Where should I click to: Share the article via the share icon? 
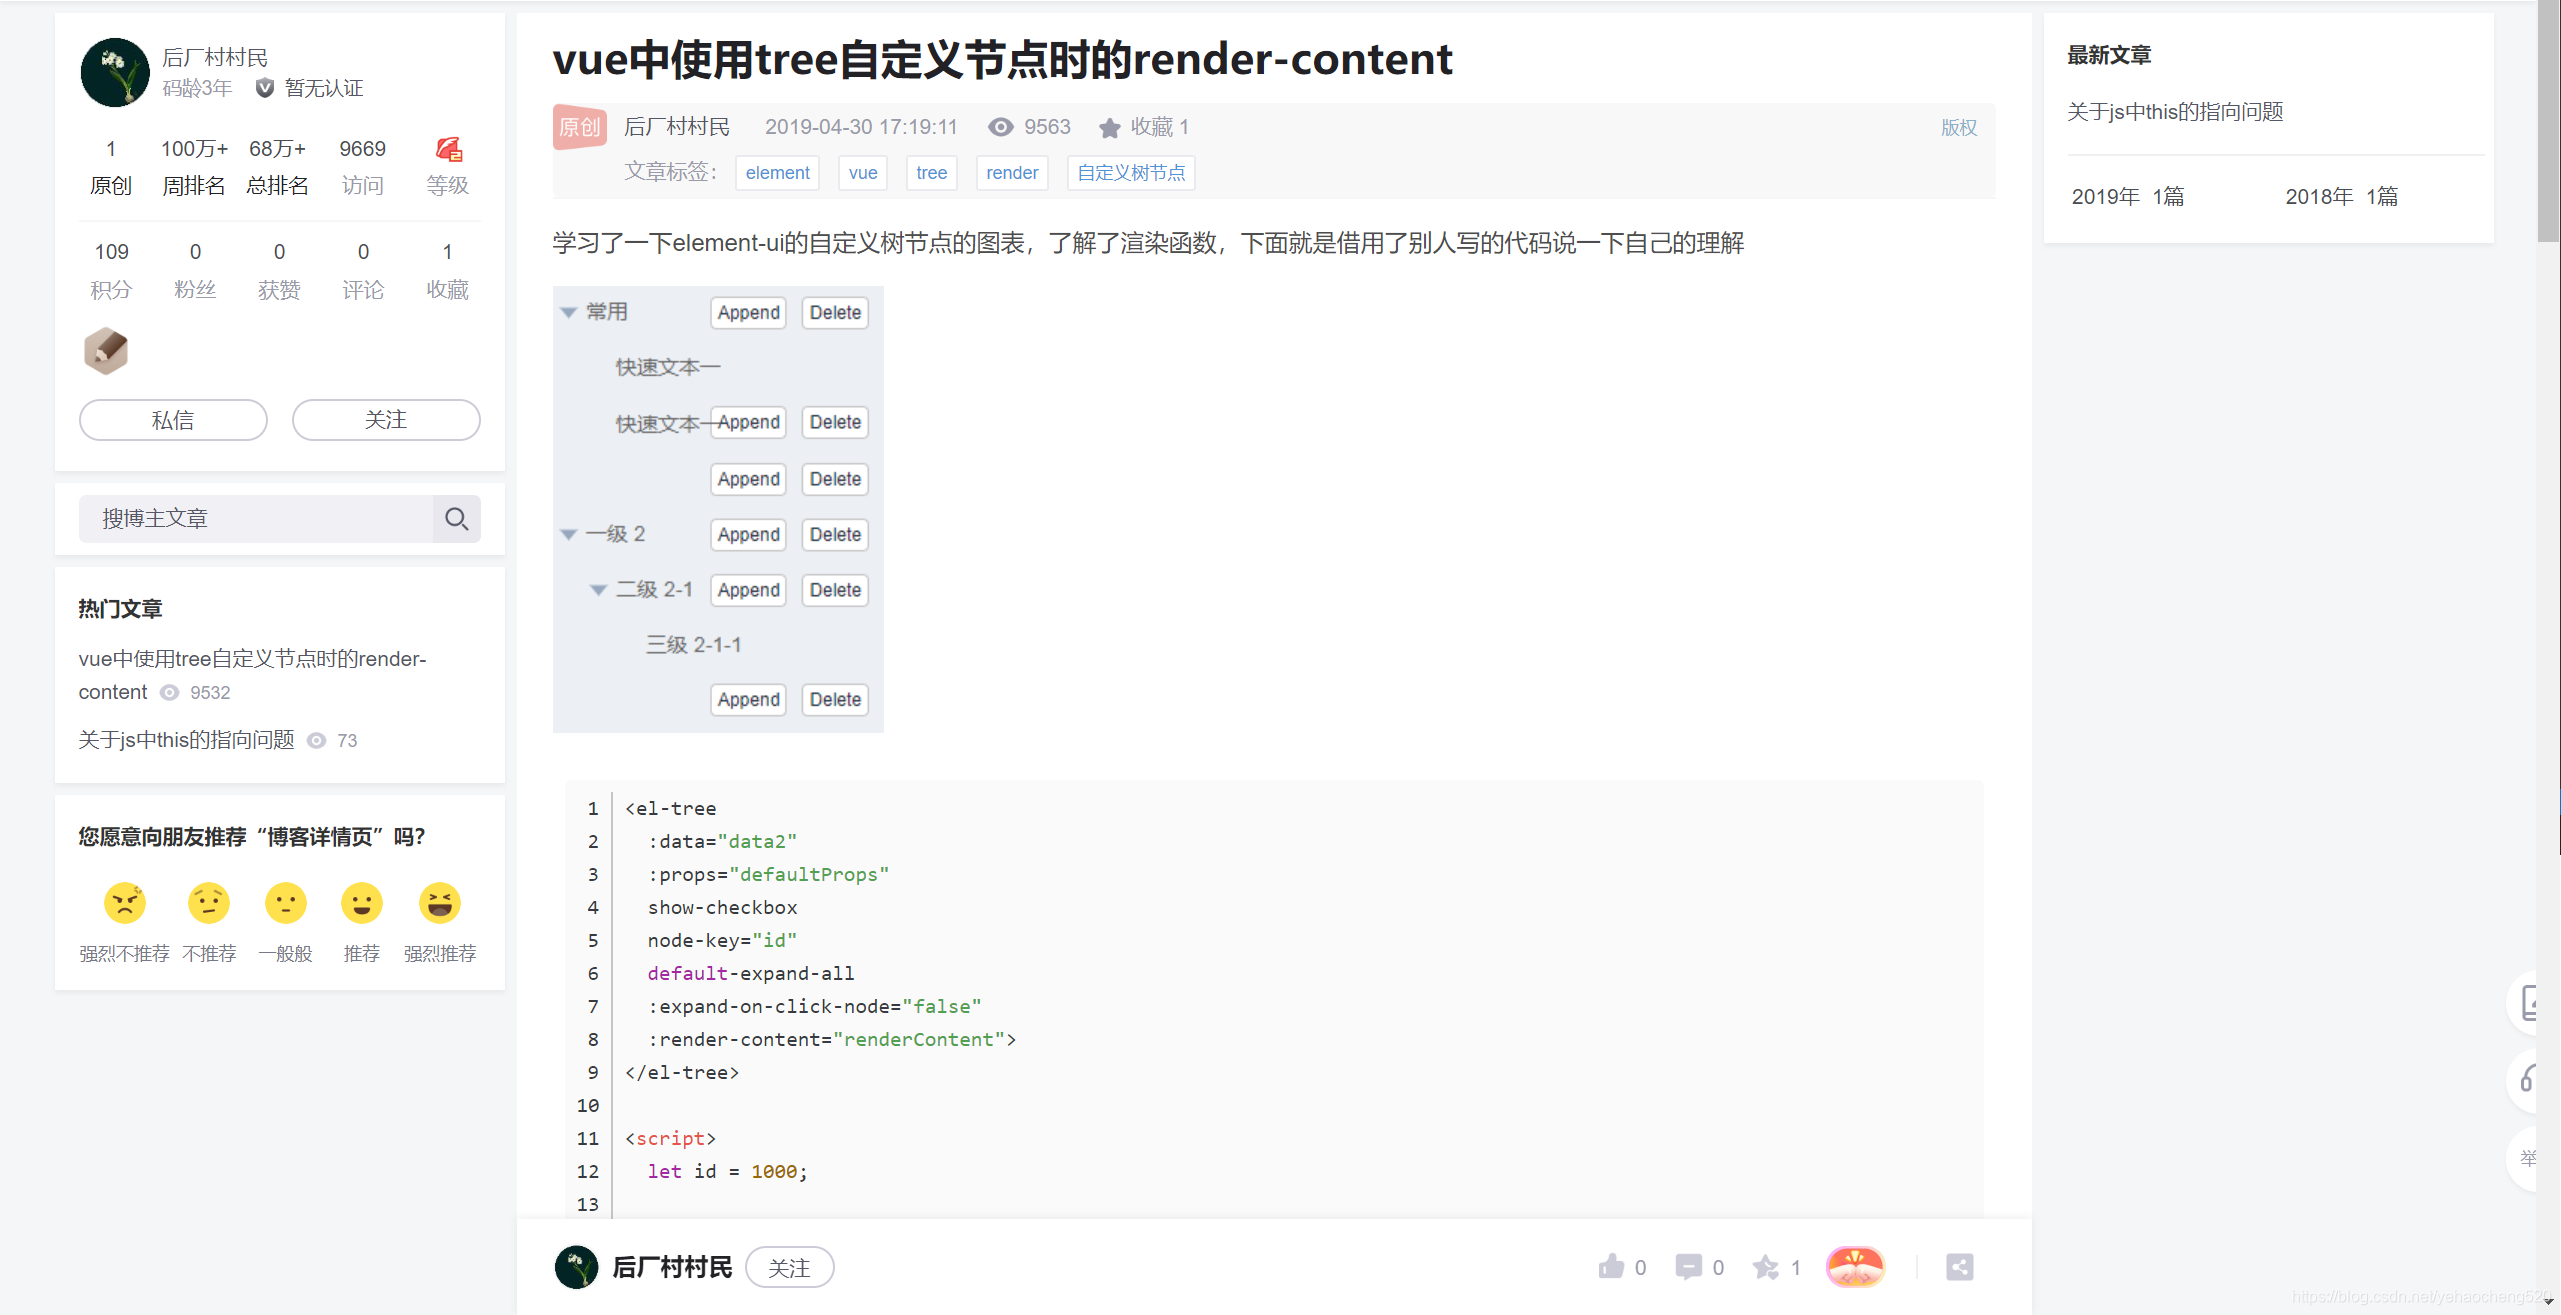(1959, 1266)
